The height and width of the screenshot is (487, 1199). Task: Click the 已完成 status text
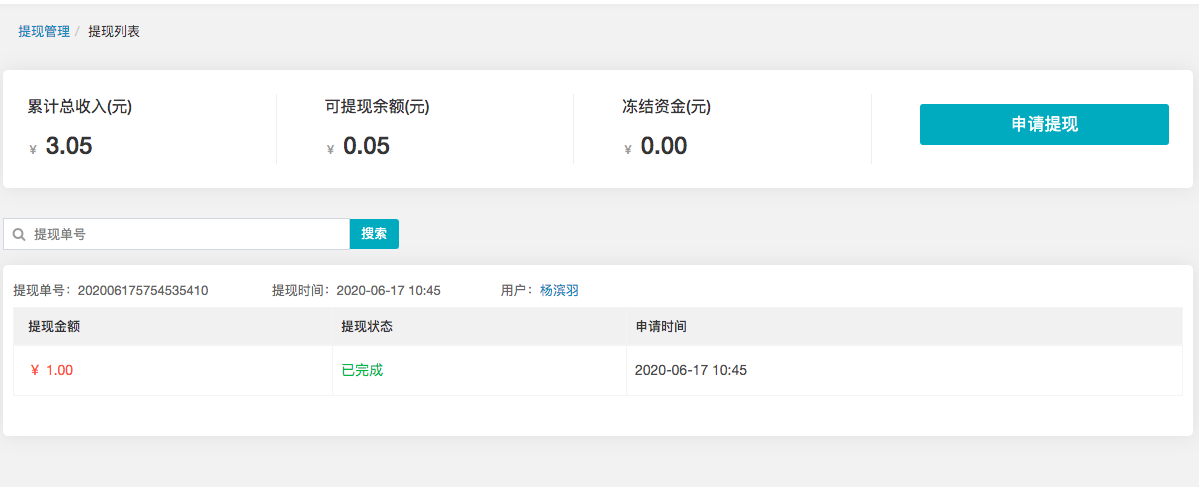(x=362, y=370)
